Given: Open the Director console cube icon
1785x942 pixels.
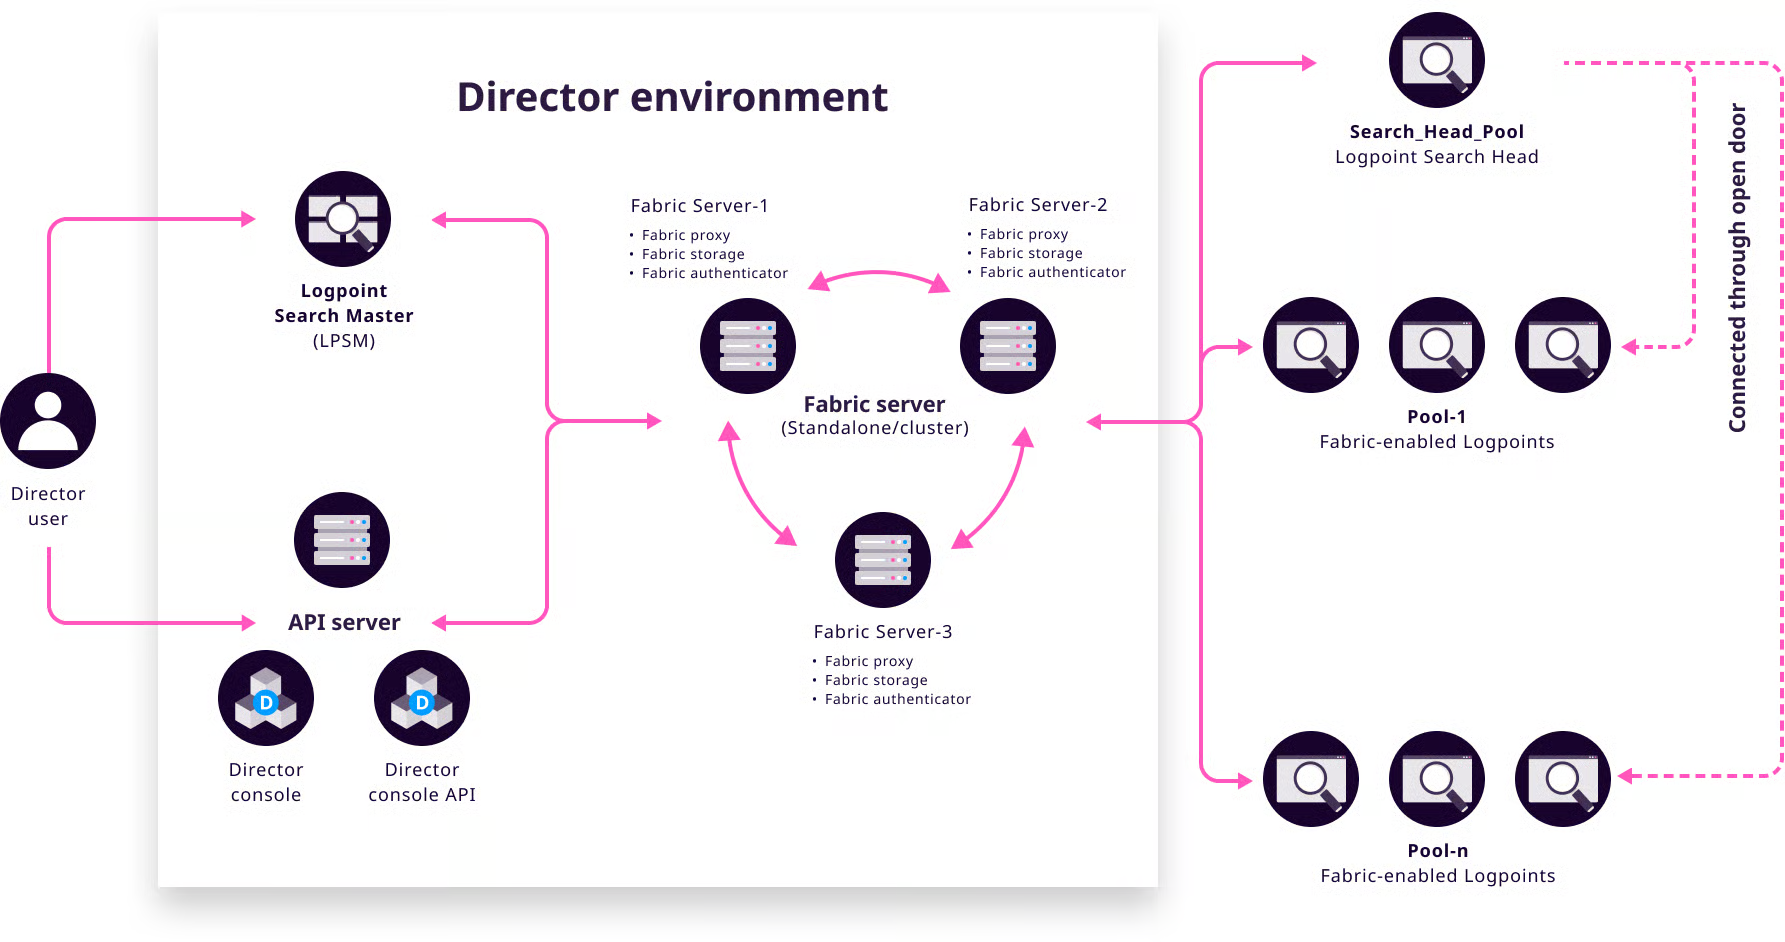Looking at the screenshot, I should click(x=266, y=698).
